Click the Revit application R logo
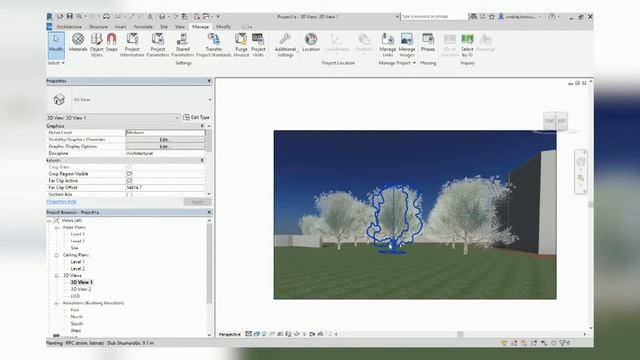 (x=49, y=17)
